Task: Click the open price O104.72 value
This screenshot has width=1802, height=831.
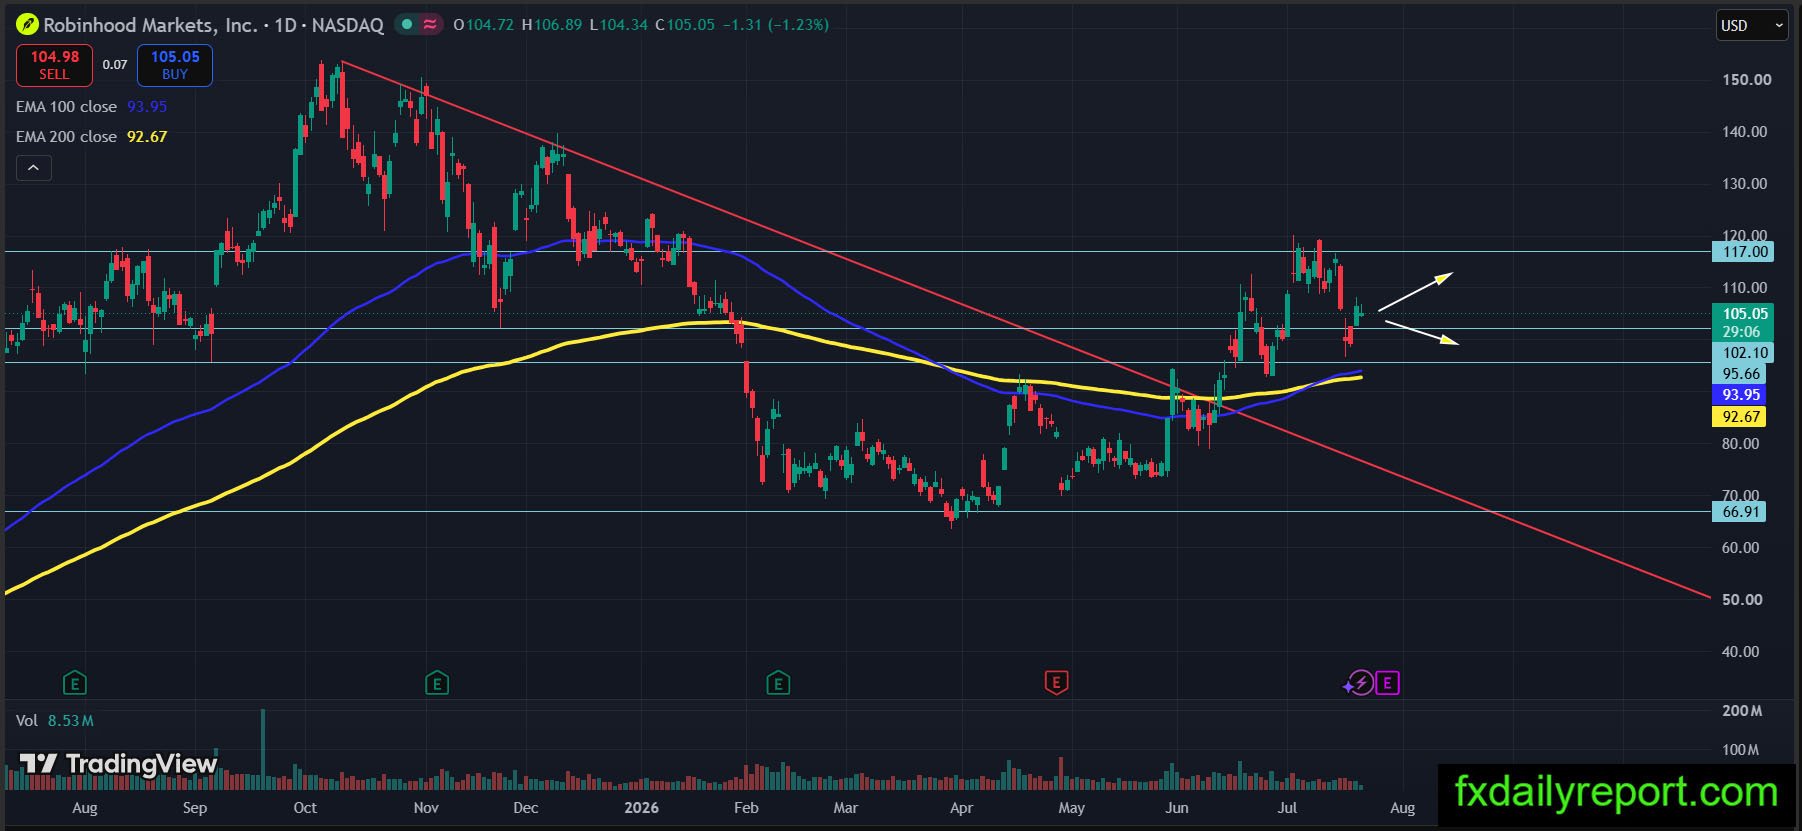Action: (x=483, y=25)
